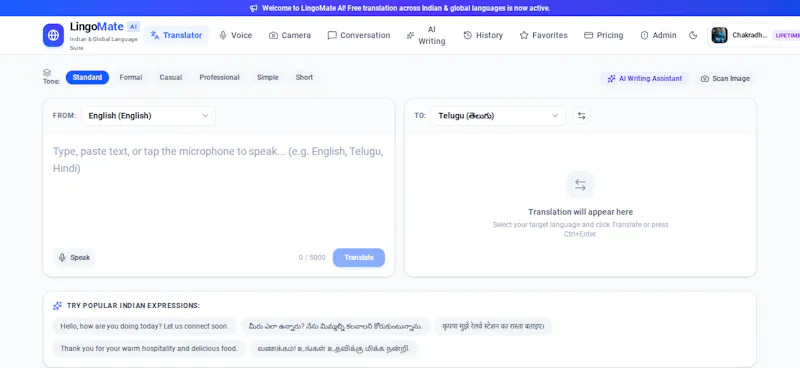The image size is (800, 368).
Task: Open the Favorites tab
Action: pos(543,35)
